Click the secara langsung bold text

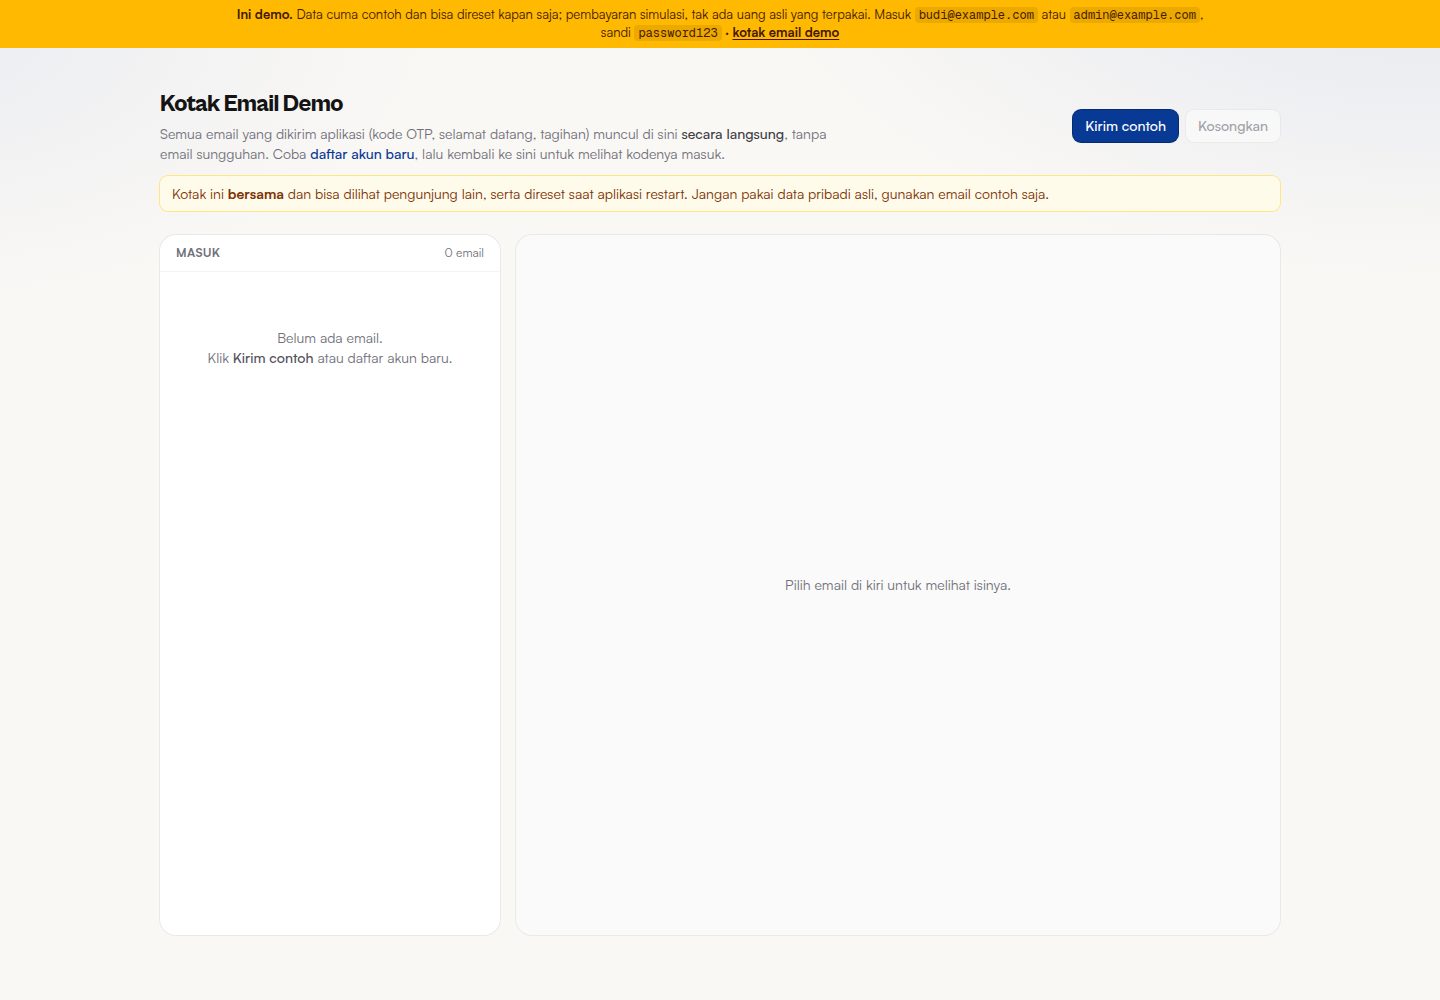(732, 134)
